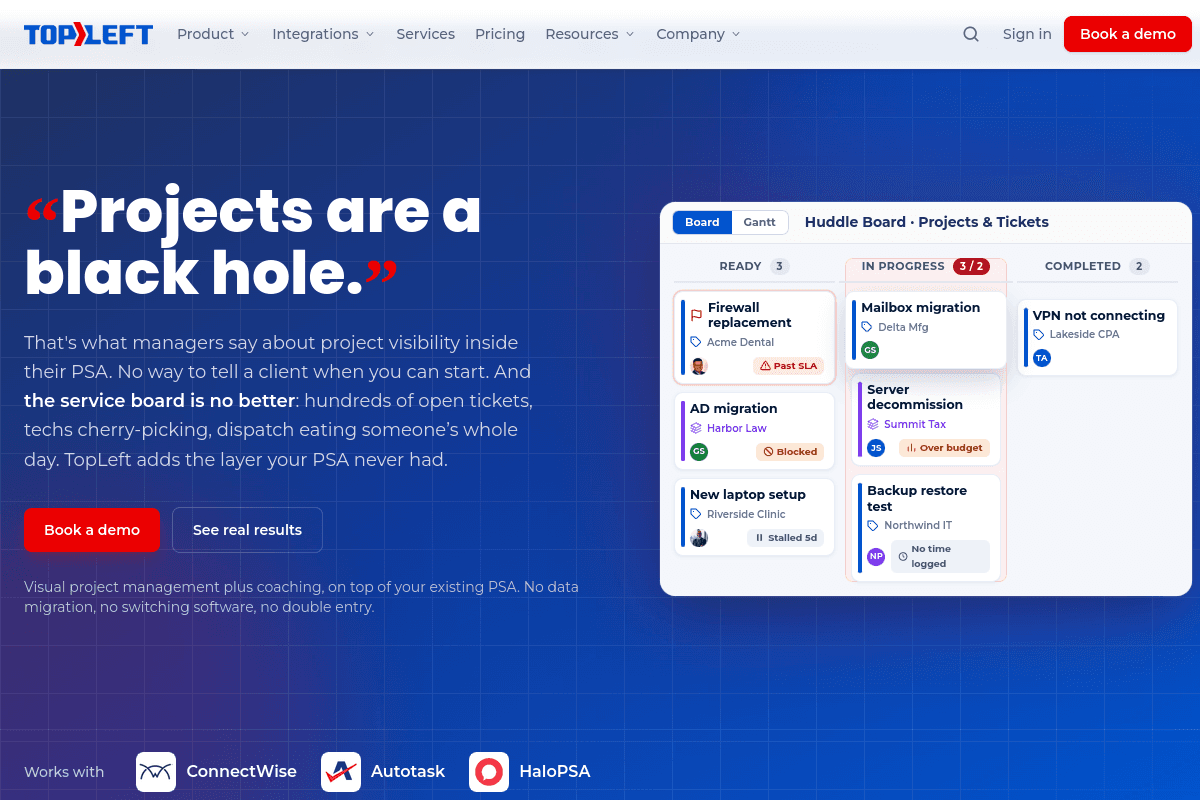Click the layers icon beside Harbor Law
This screenshot has height=800, width=1200.
click(696, 428)
